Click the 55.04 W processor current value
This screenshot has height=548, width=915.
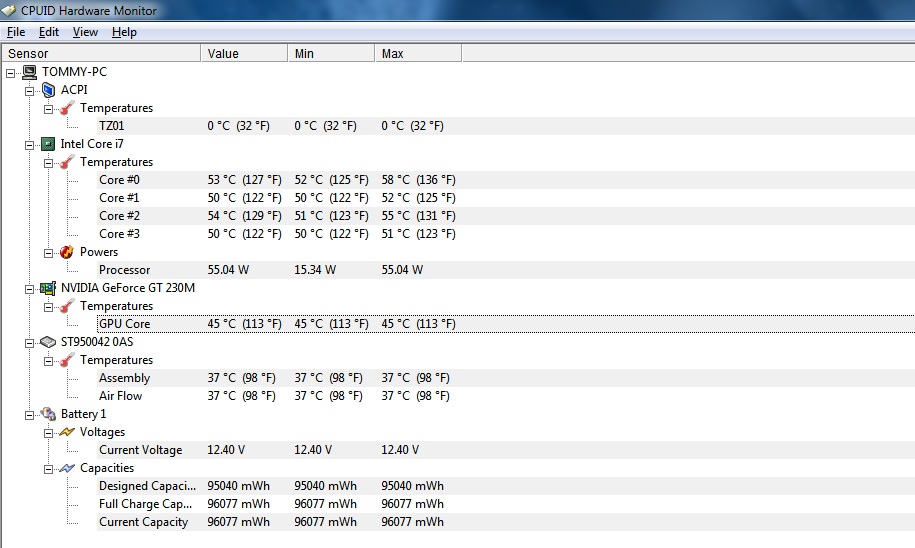[228, 270]
